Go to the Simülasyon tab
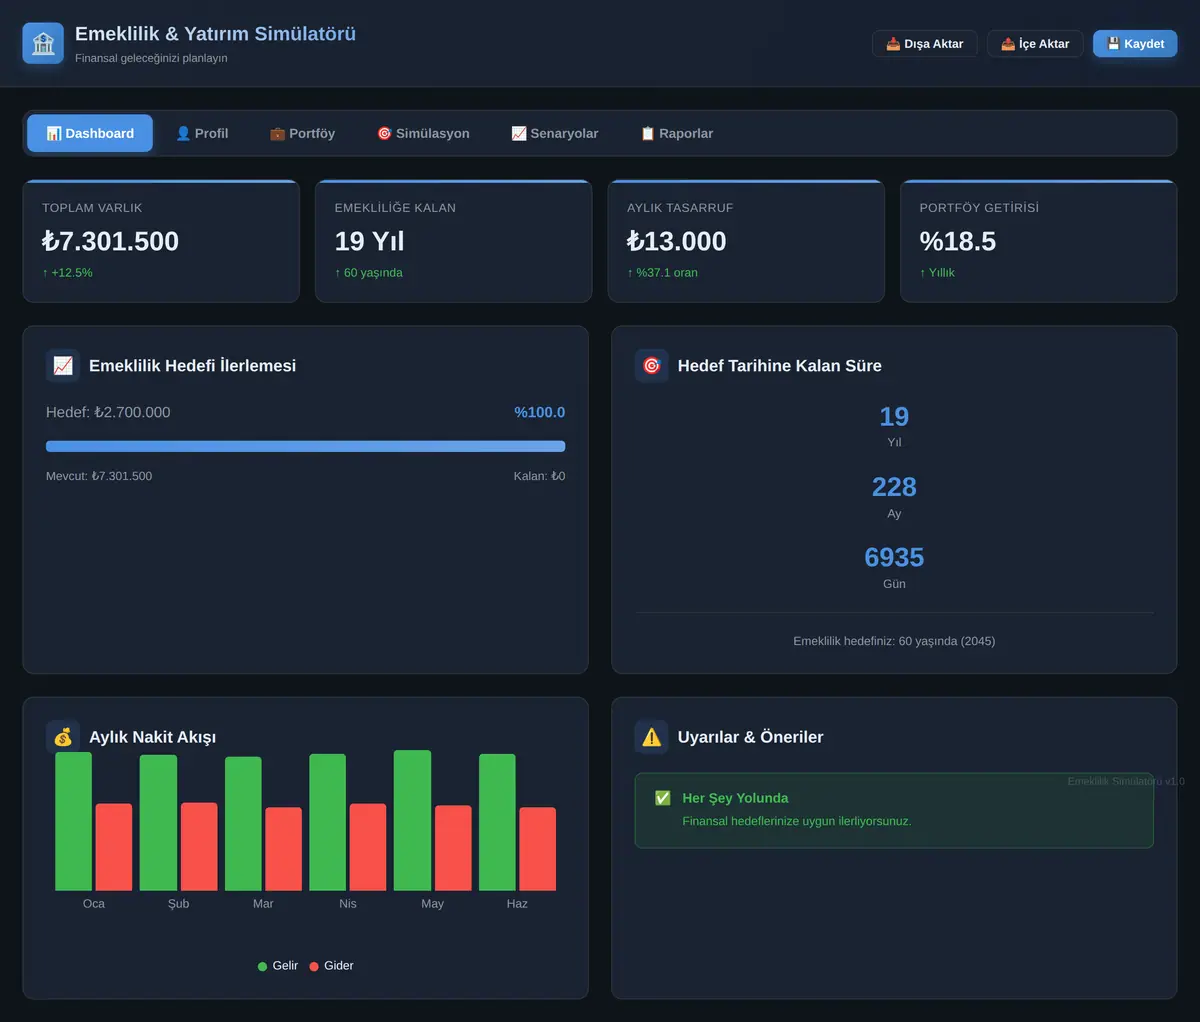Image resolution: width=1200 pixels, height=1022 pixels. pyautogui.click(x=423, y=133)
